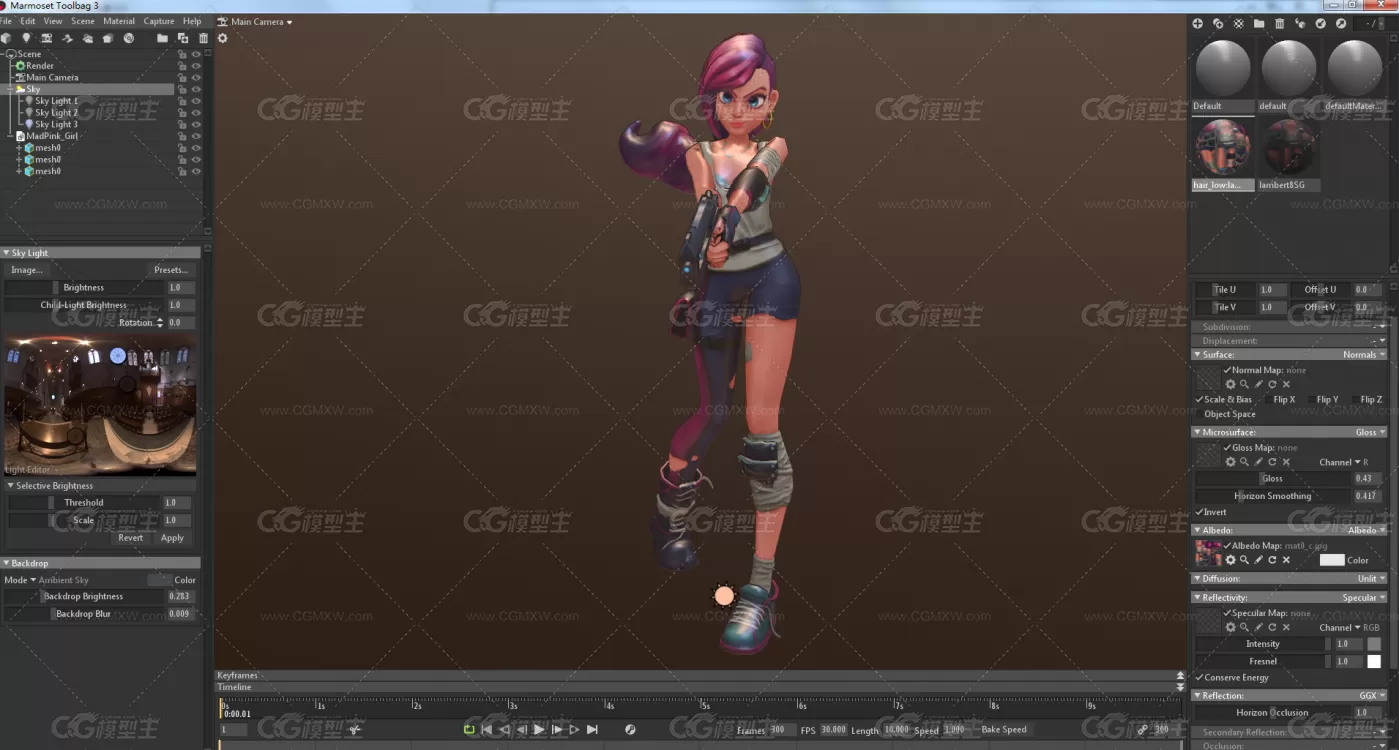
Task: Add shadow catcher from scene toolbar
Action: (x=68, y=38)
